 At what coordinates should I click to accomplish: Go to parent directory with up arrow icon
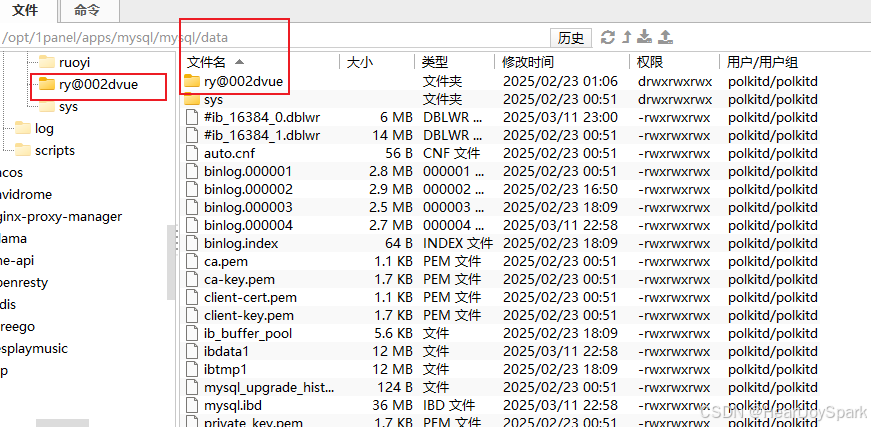click(627, 37)
